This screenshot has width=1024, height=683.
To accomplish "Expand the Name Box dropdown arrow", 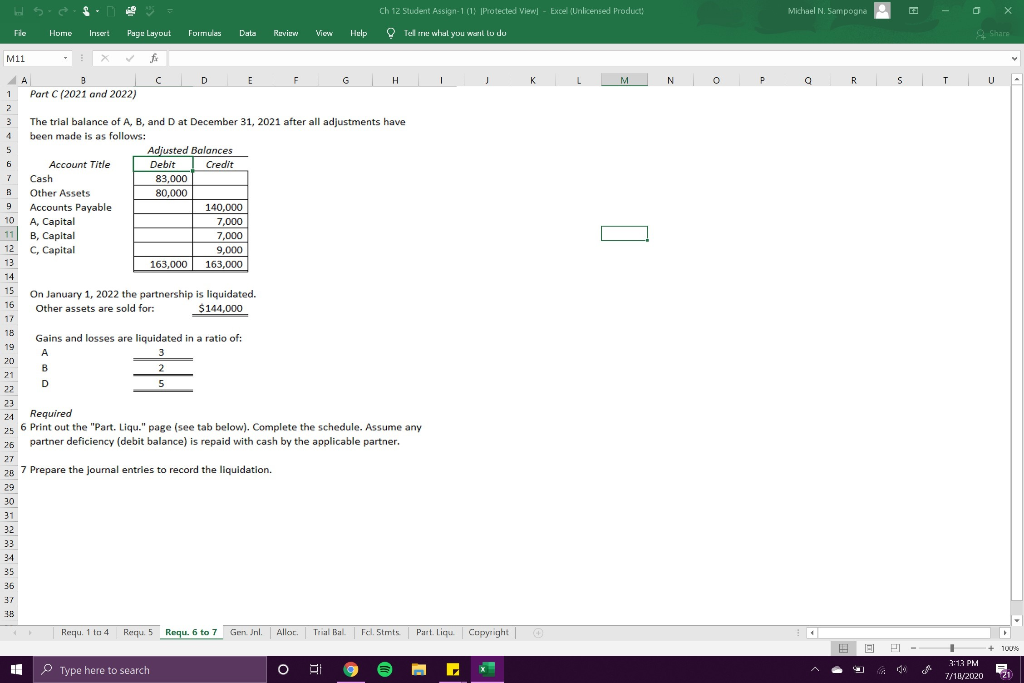I will pos(65,59).
